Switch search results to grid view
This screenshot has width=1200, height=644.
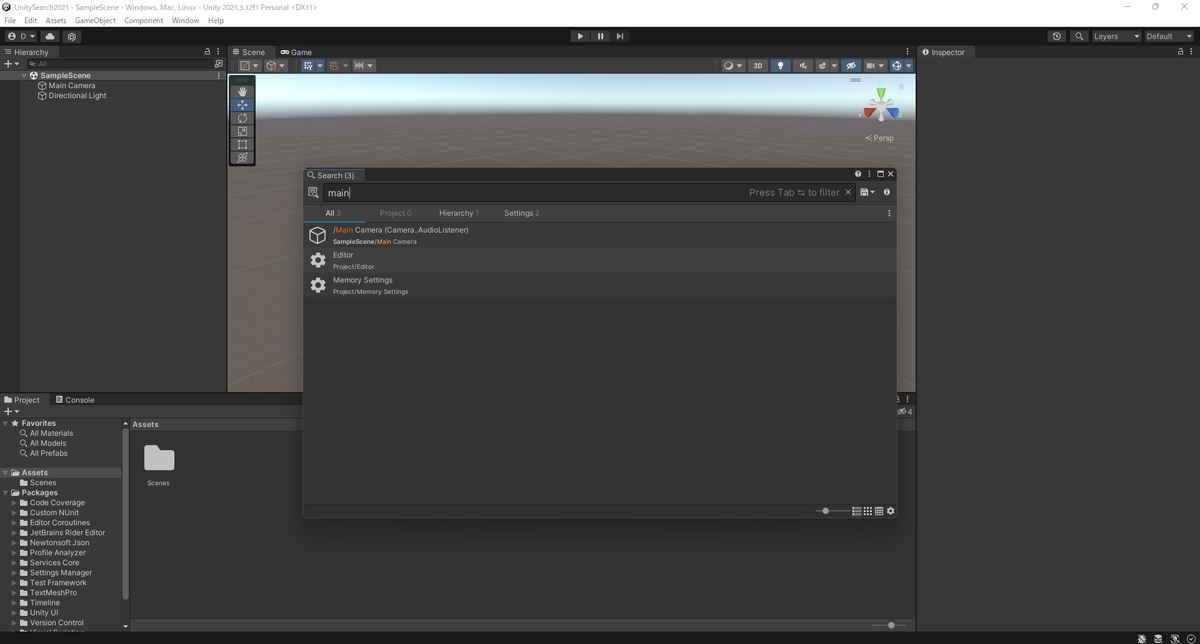click(x=867, y=511)
